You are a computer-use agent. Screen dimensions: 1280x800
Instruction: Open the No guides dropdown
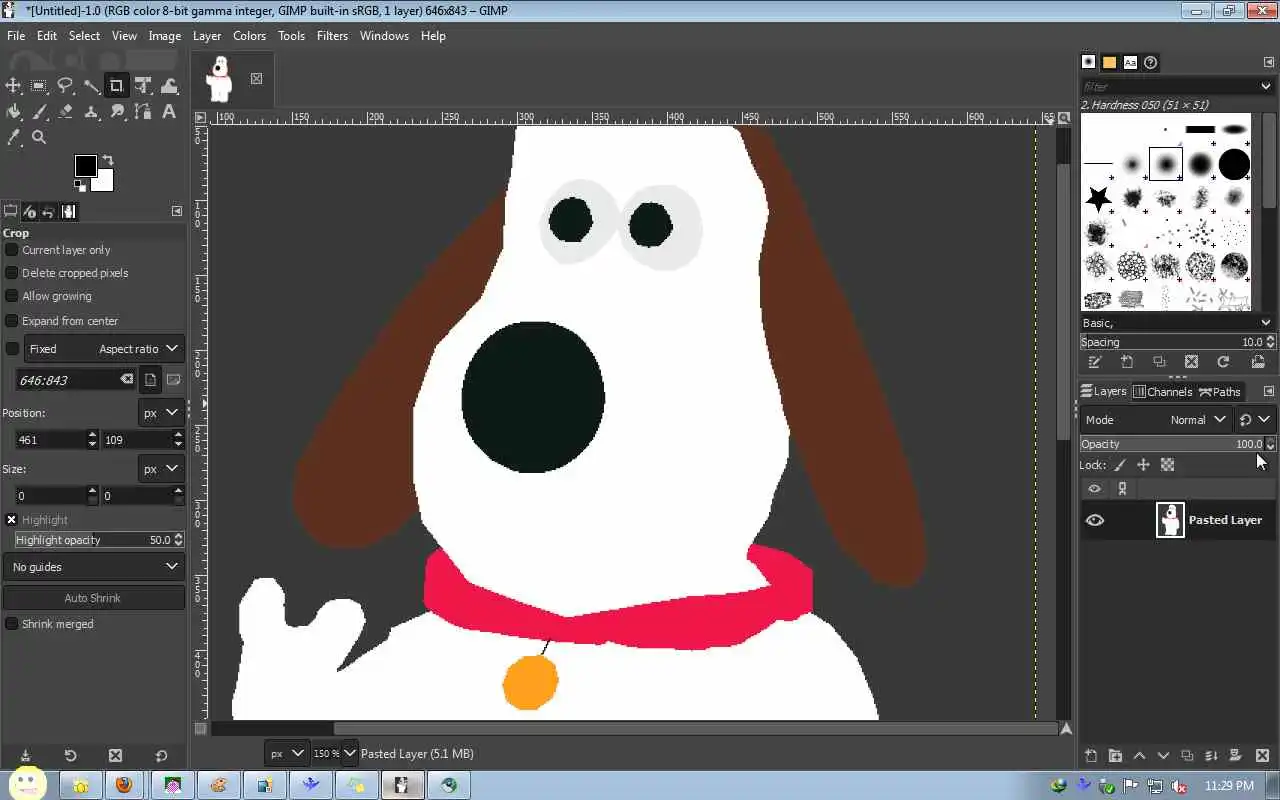point(94,567)
